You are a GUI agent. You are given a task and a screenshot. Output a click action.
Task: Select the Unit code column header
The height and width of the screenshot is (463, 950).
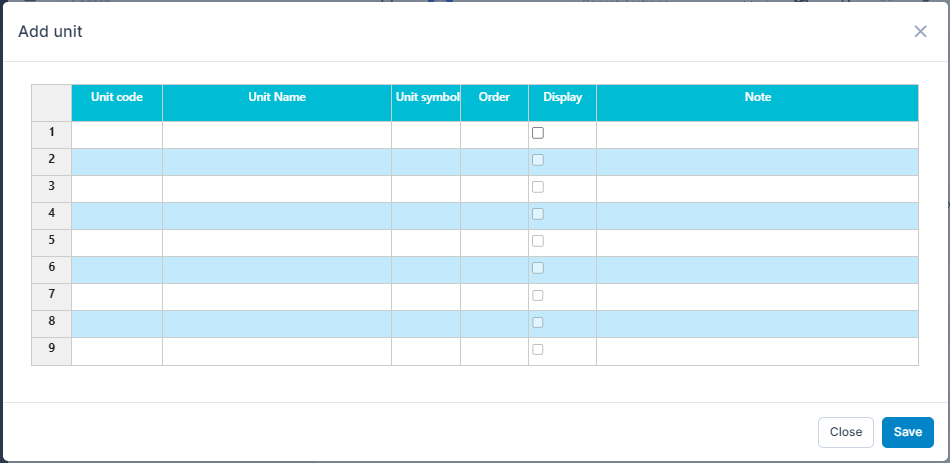117,98
